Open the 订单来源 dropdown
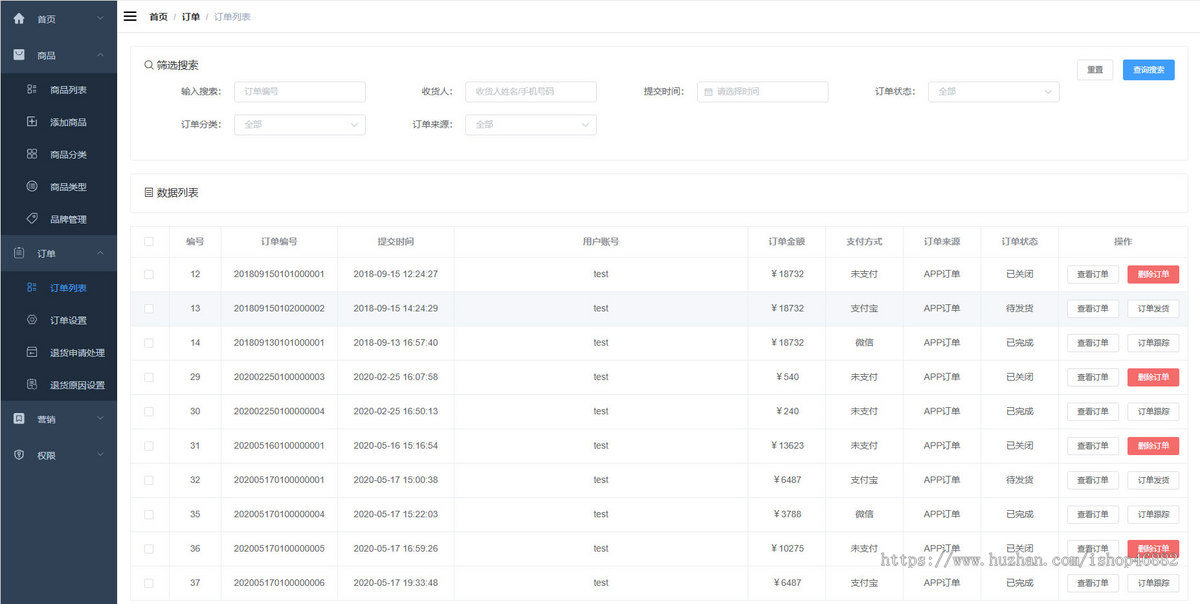Image resolution: width=1200 pixels, height=604 pixels. point(531,124)
